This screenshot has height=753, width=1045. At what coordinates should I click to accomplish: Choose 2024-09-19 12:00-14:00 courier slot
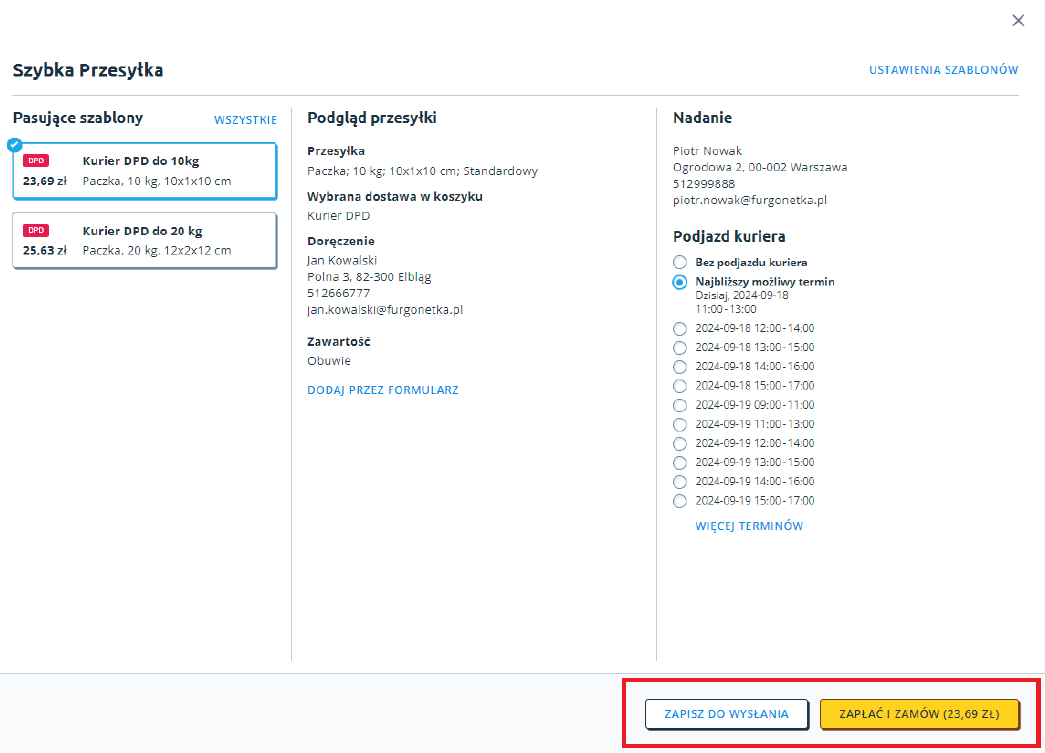(x=680, y=443)
